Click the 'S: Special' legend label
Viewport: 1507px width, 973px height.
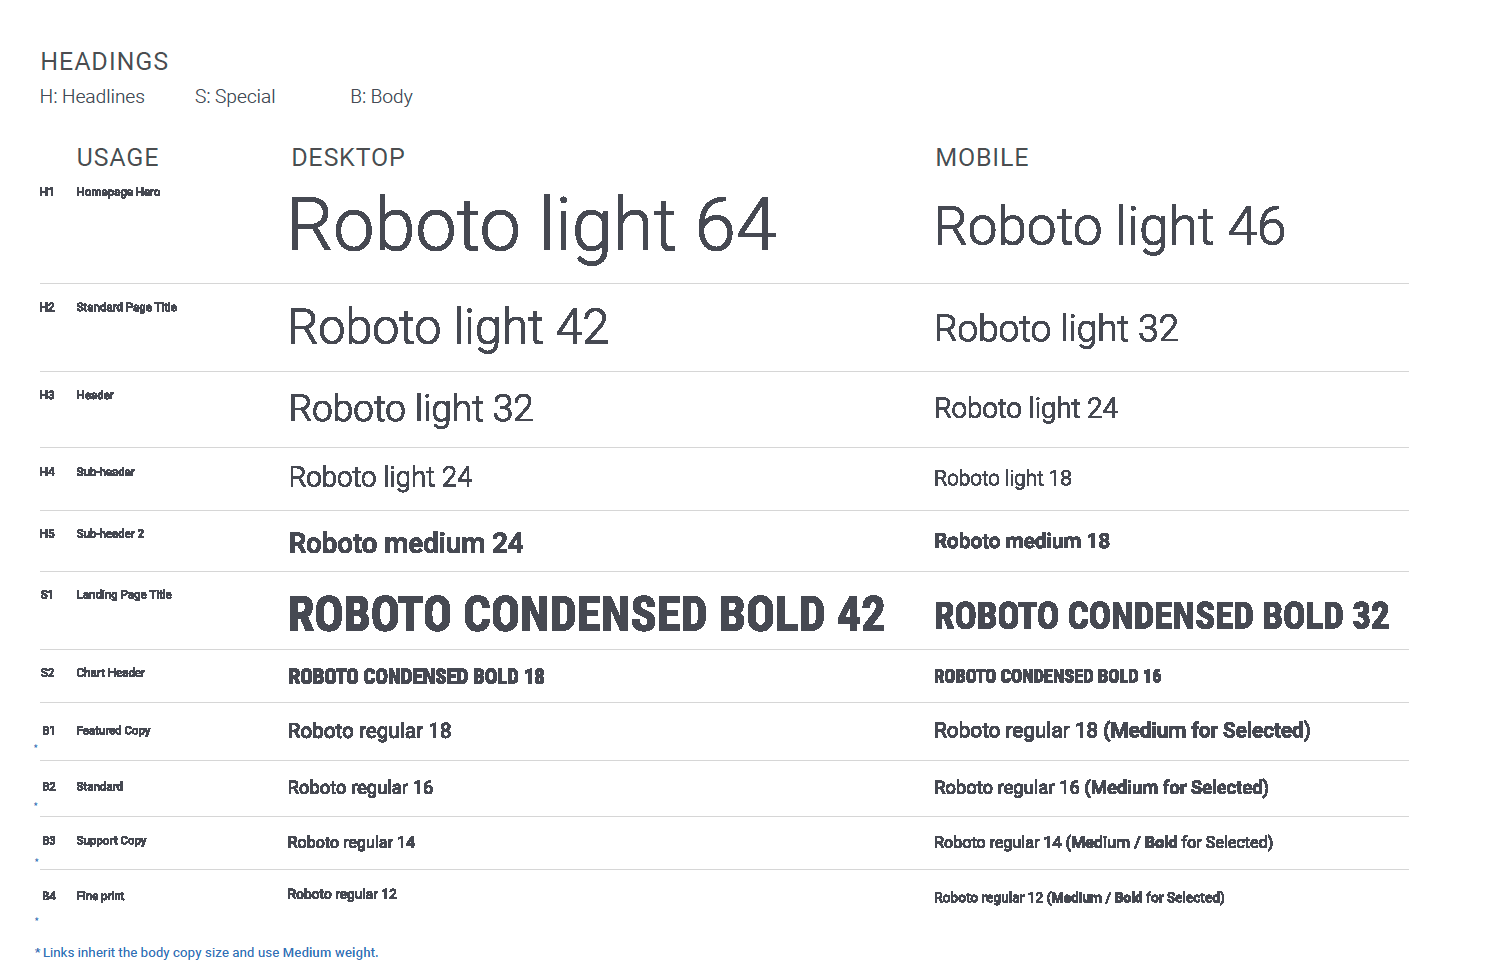point(235,97)
